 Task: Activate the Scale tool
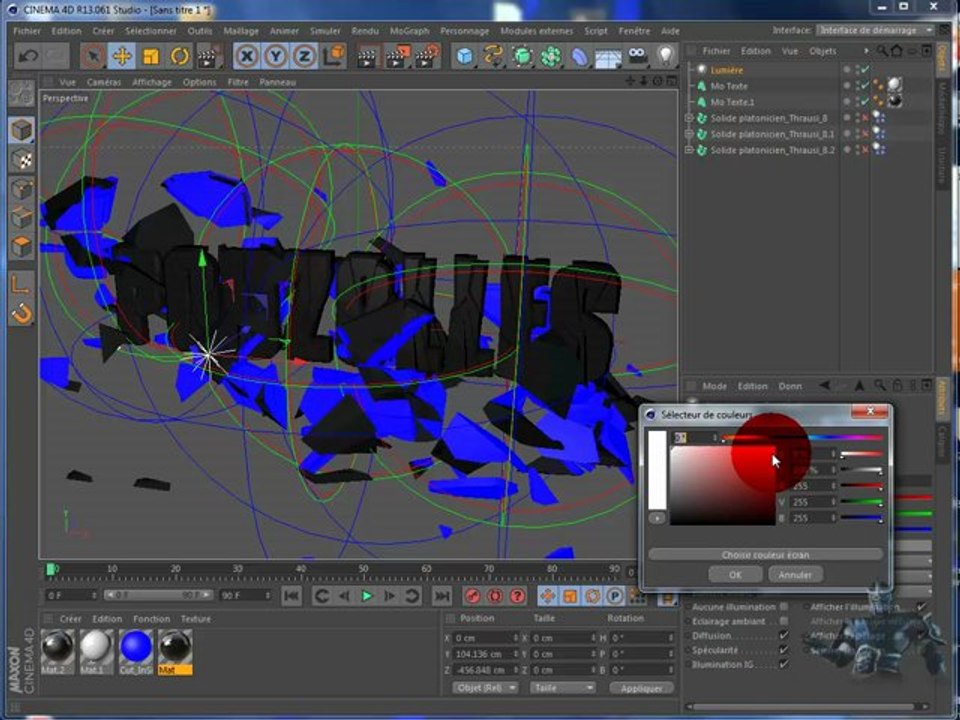click(151, 56)
